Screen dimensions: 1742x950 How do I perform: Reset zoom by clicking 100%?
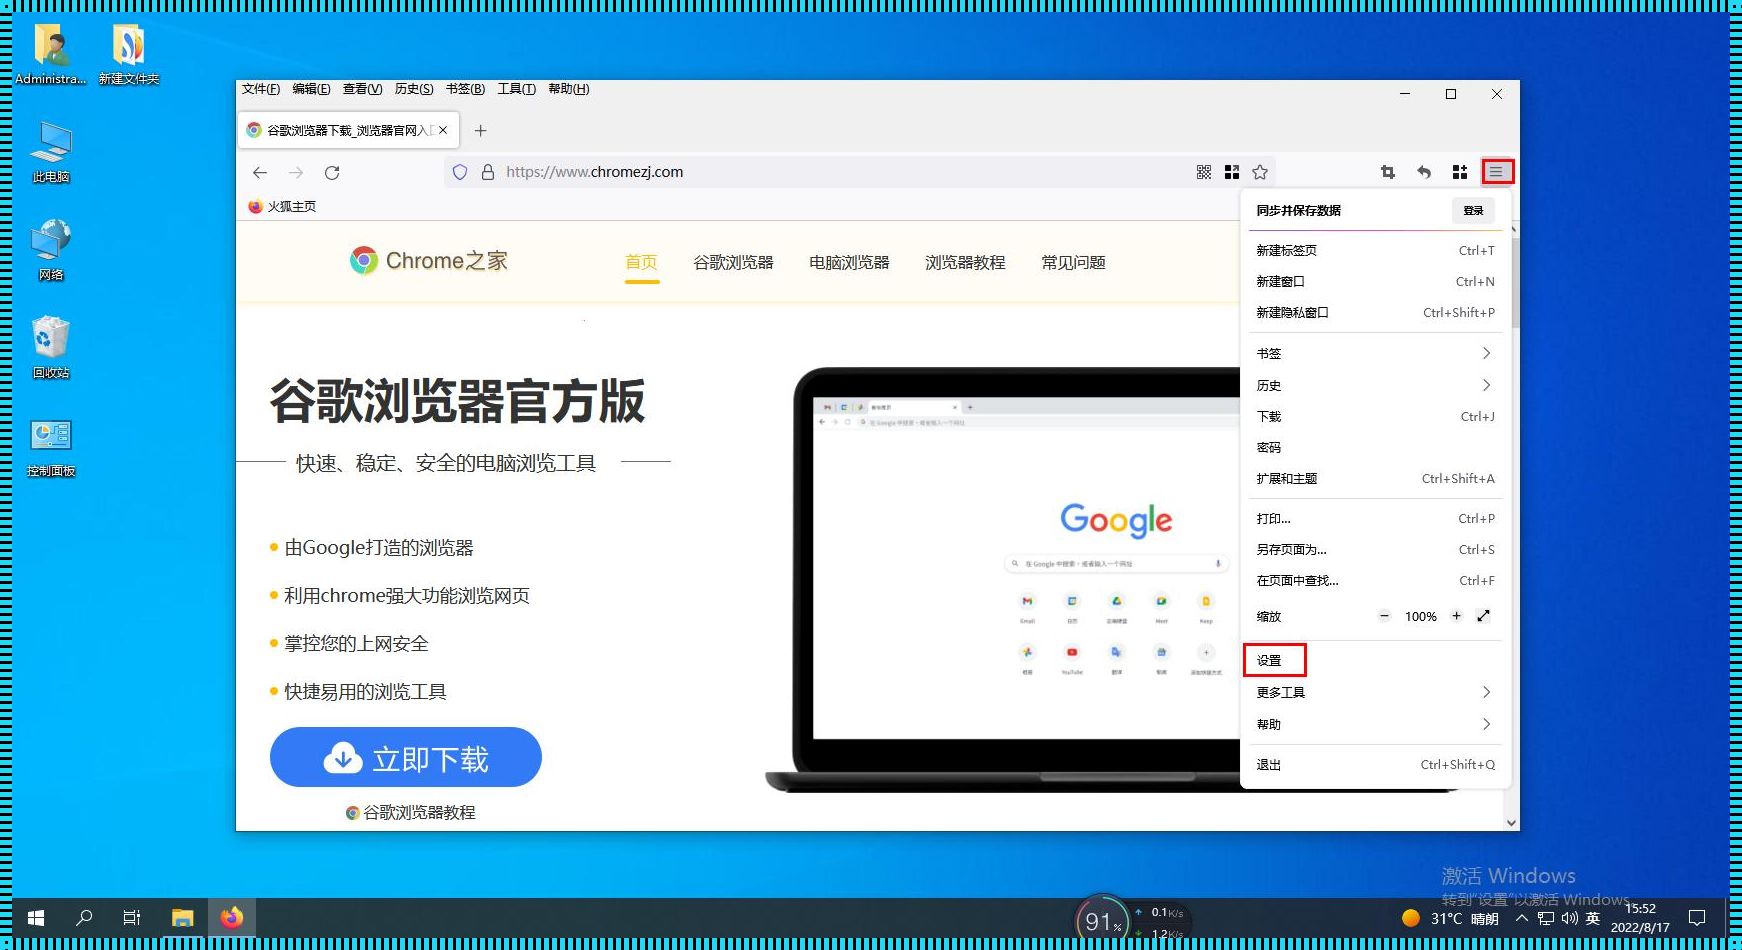[1421, 617]
